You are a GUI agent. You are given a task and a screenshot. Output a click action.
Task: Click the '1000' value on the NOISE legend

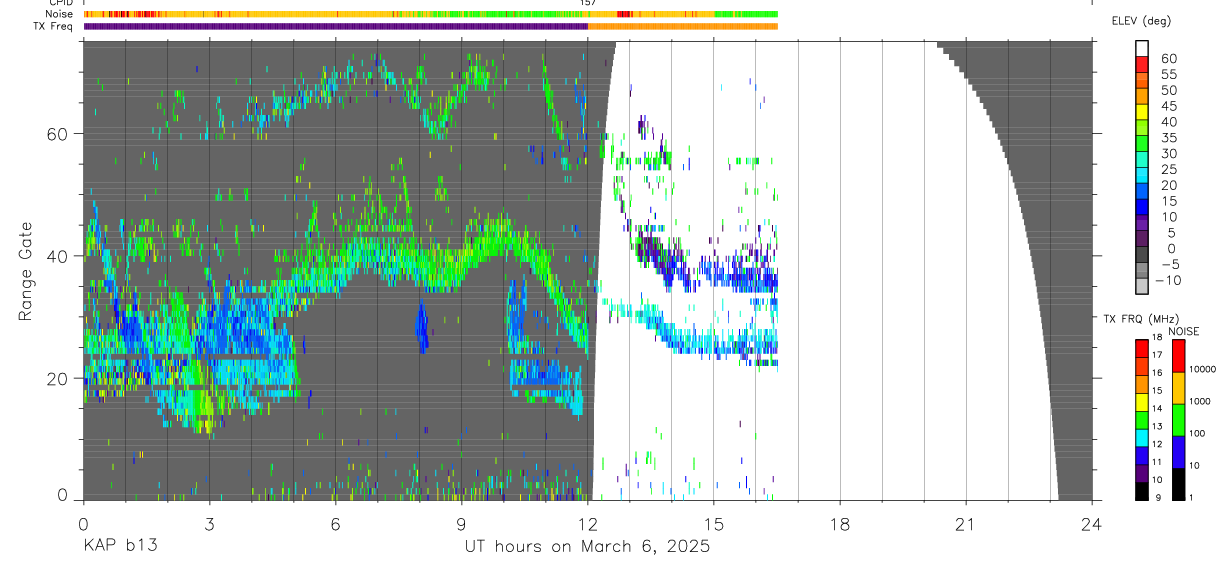[x=1199, y=401]
